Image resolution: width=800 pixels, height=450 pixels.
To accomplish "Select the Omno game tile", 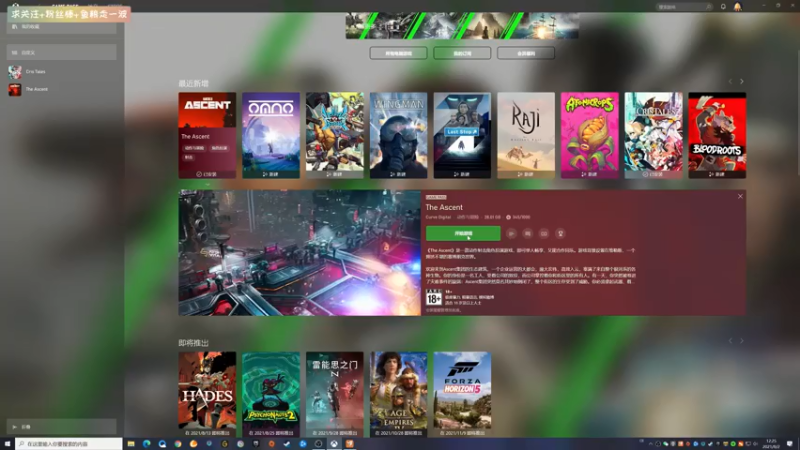I will point(271,135).
